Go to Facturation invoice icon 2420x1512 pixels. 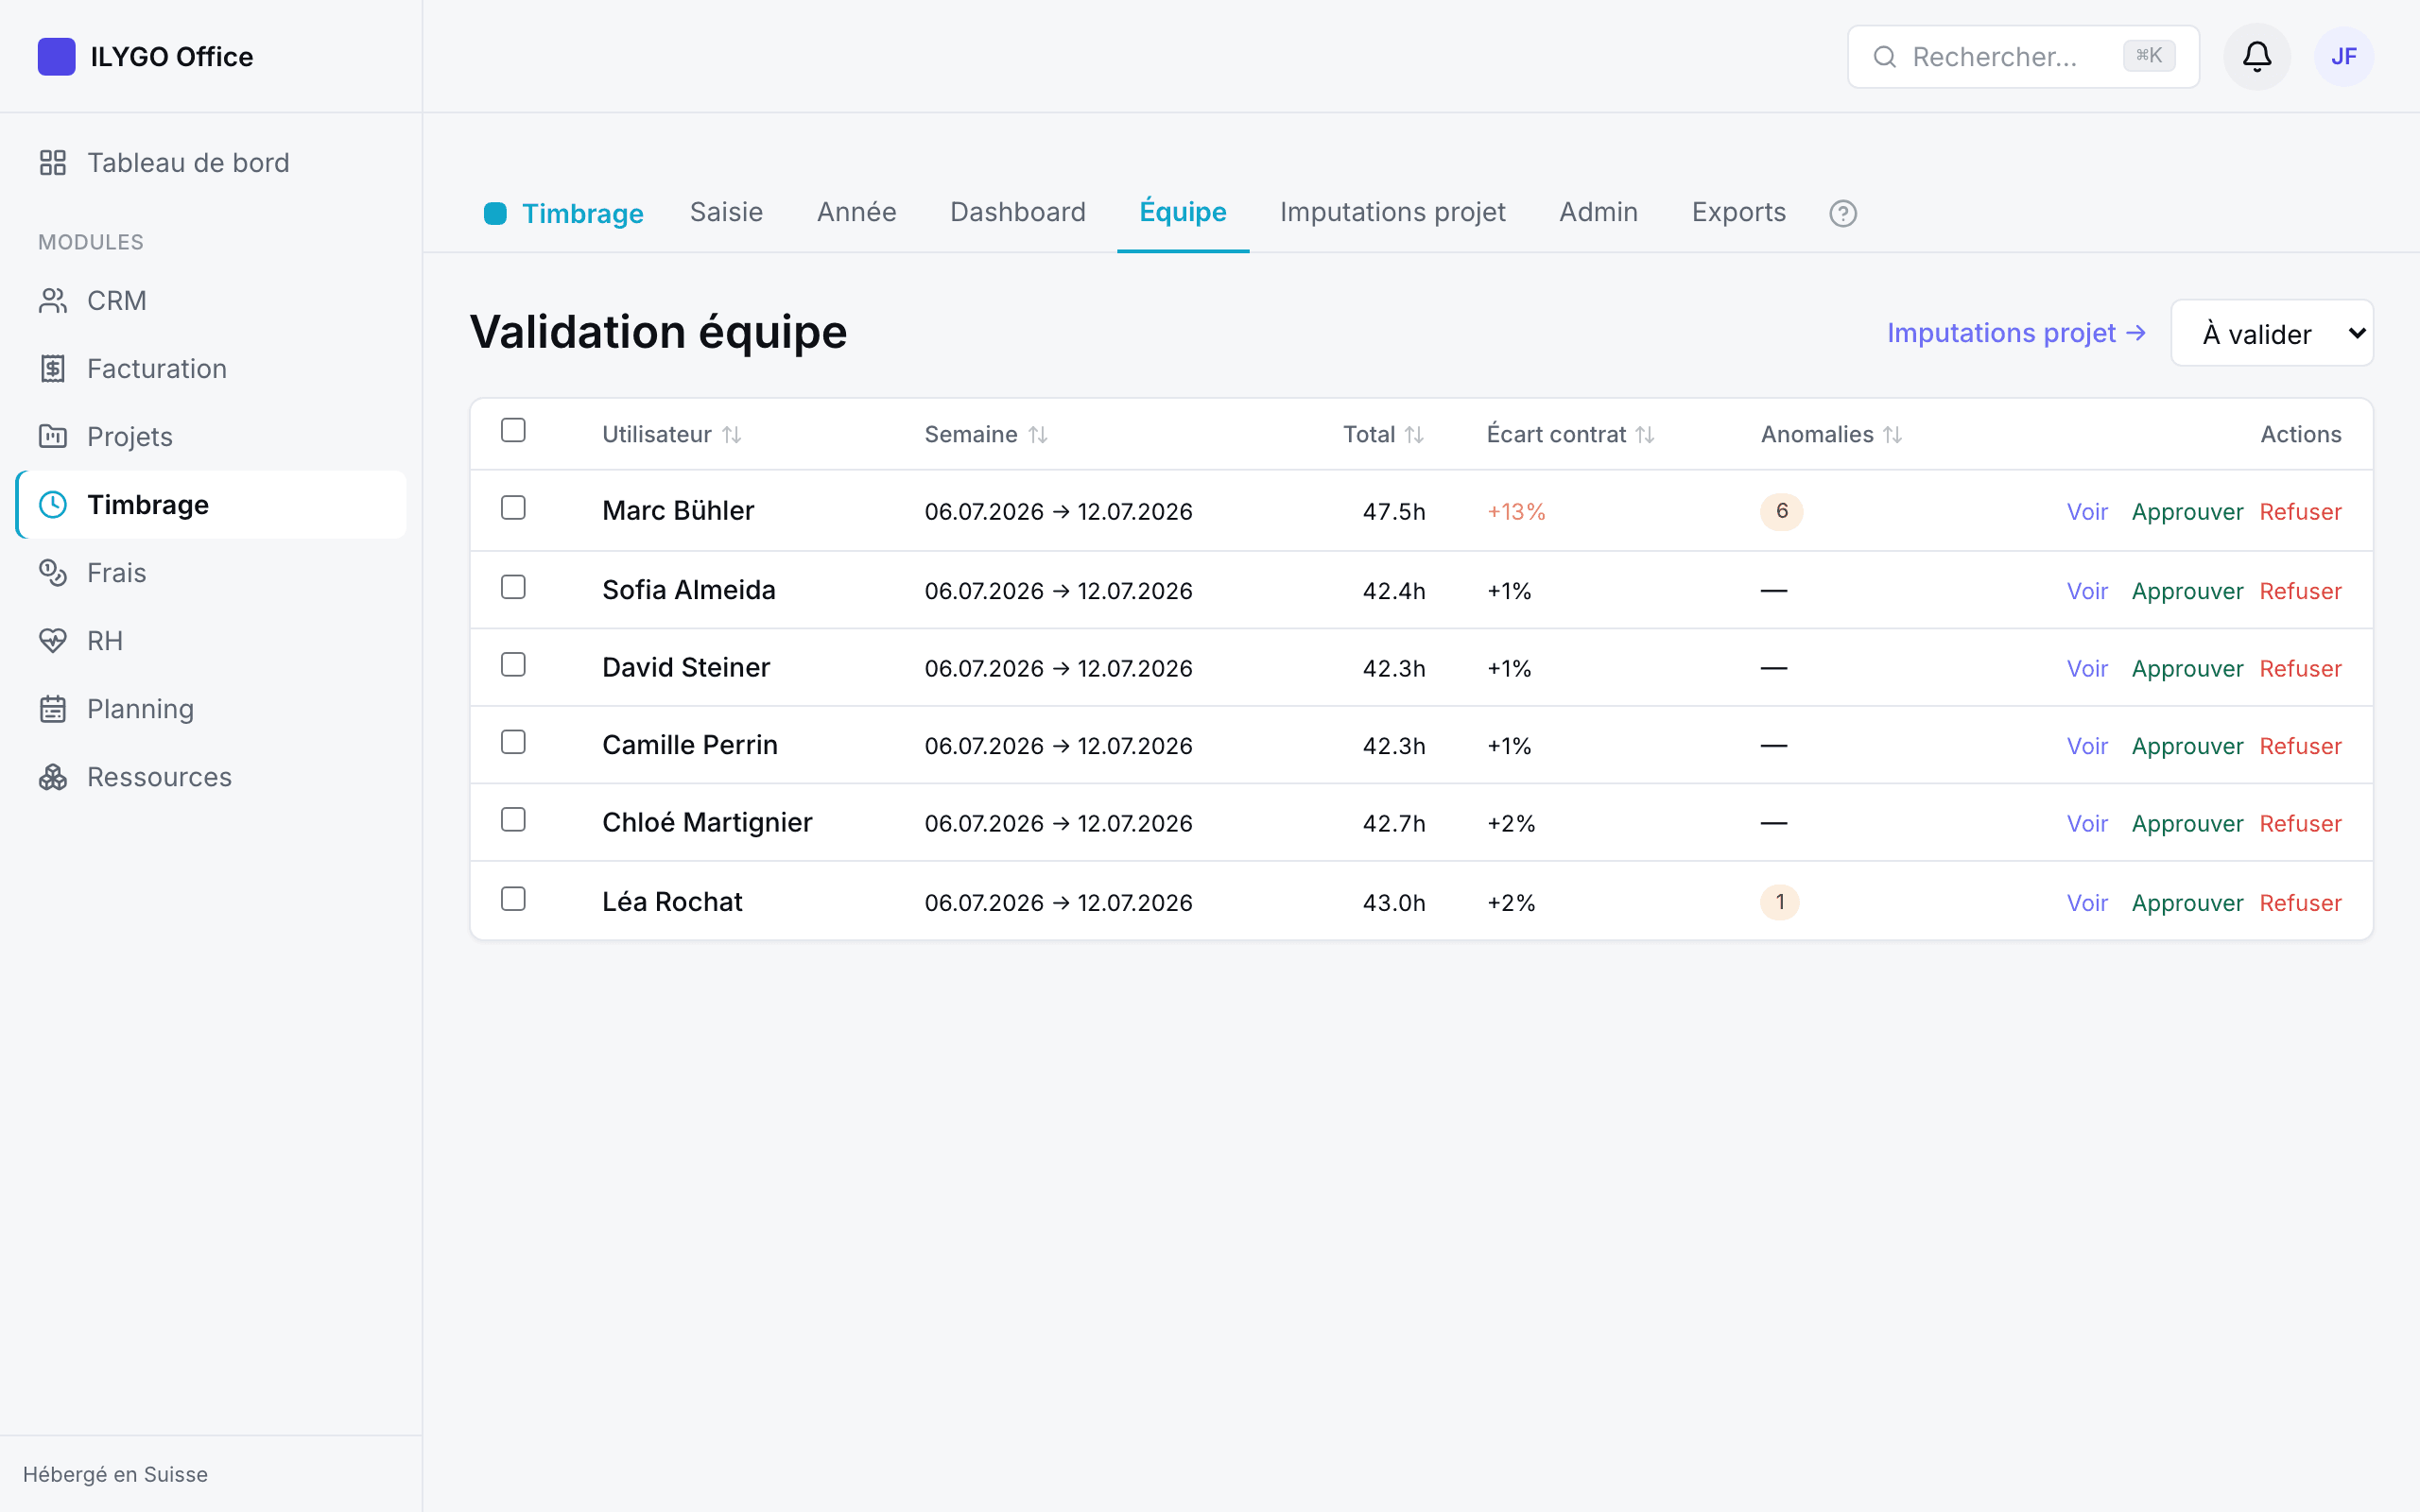coord(53,368)
